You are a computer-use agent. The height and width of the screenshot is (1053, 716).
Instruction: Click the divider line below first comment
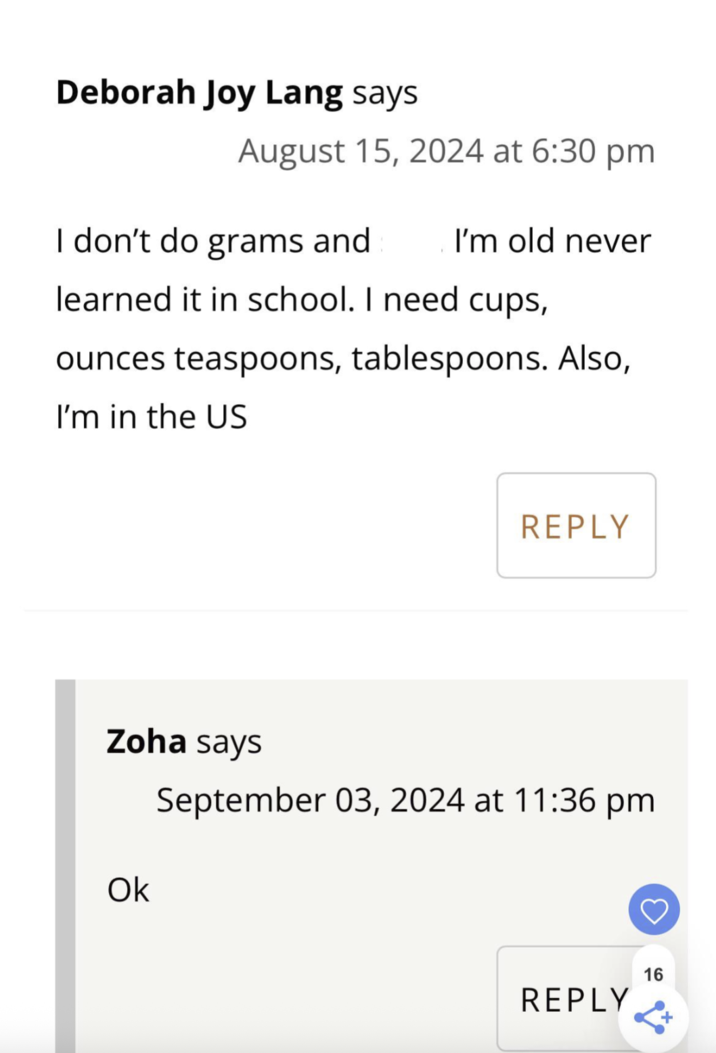click(x=356, y=610)
